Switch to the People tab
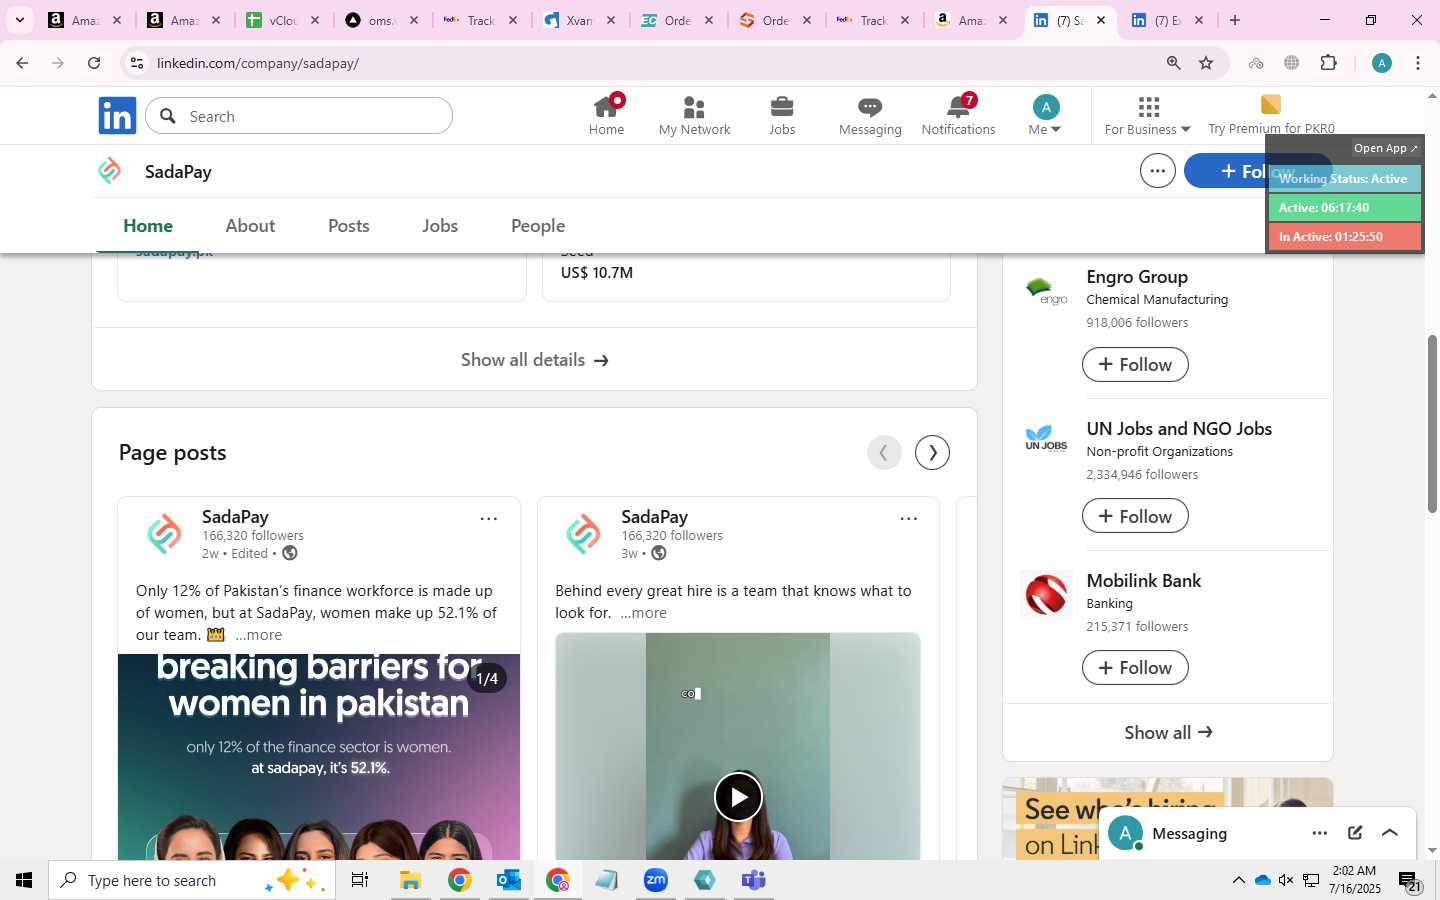 click(538, 226)
